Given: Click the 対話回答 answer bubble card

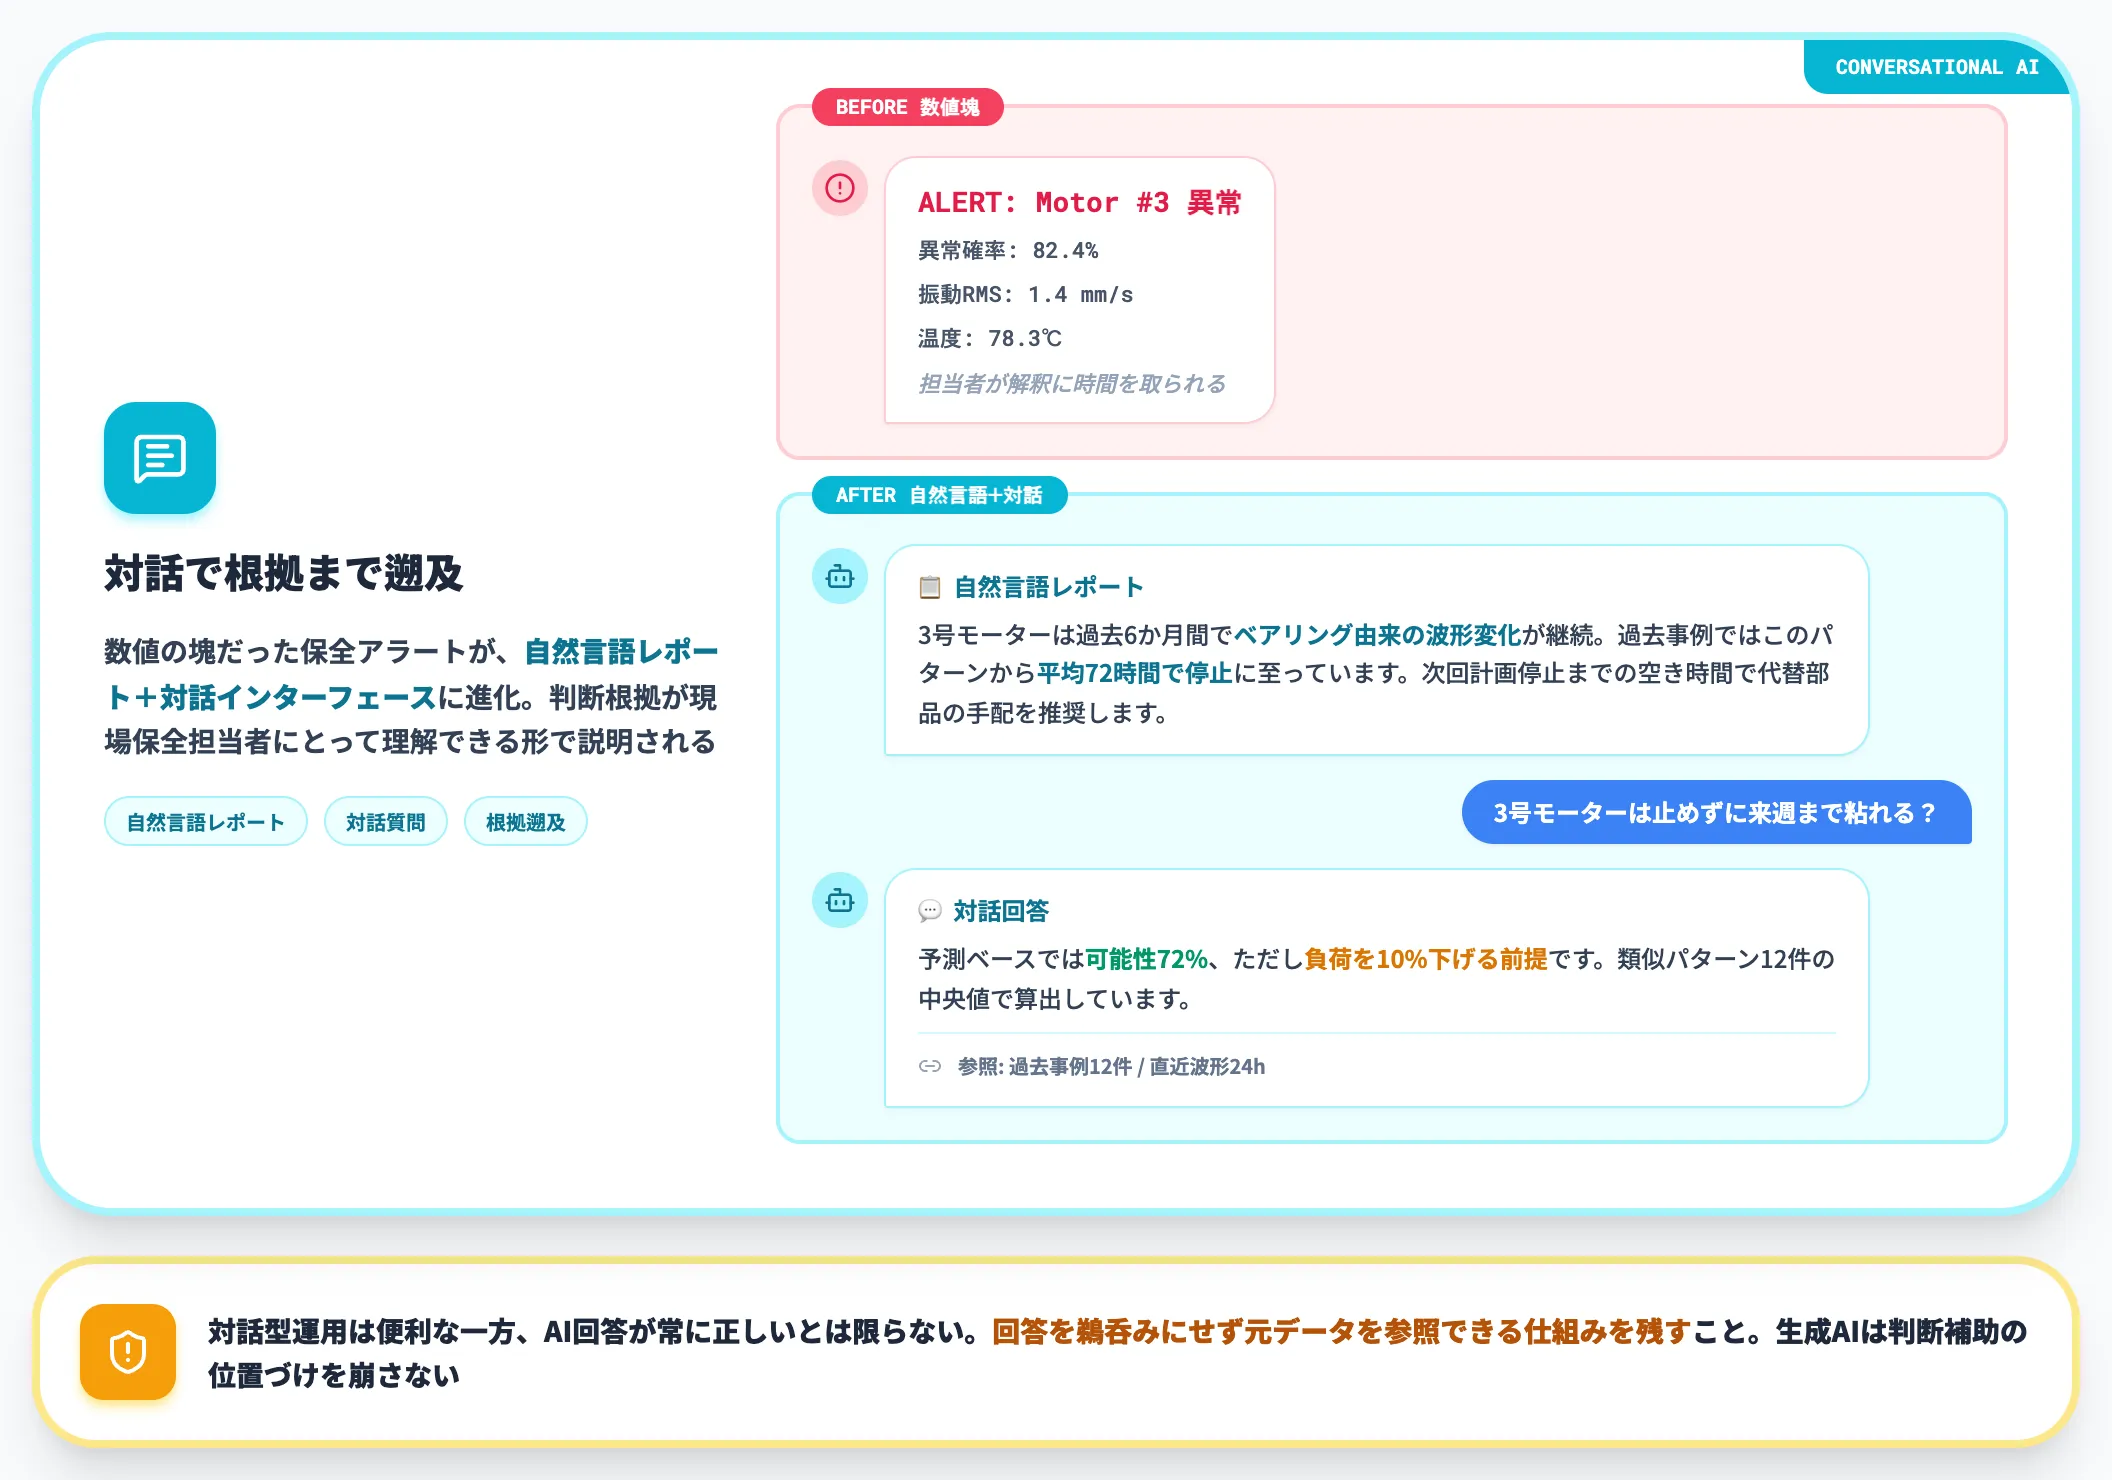Looking at the screenshot, I should coord(1377,988).
